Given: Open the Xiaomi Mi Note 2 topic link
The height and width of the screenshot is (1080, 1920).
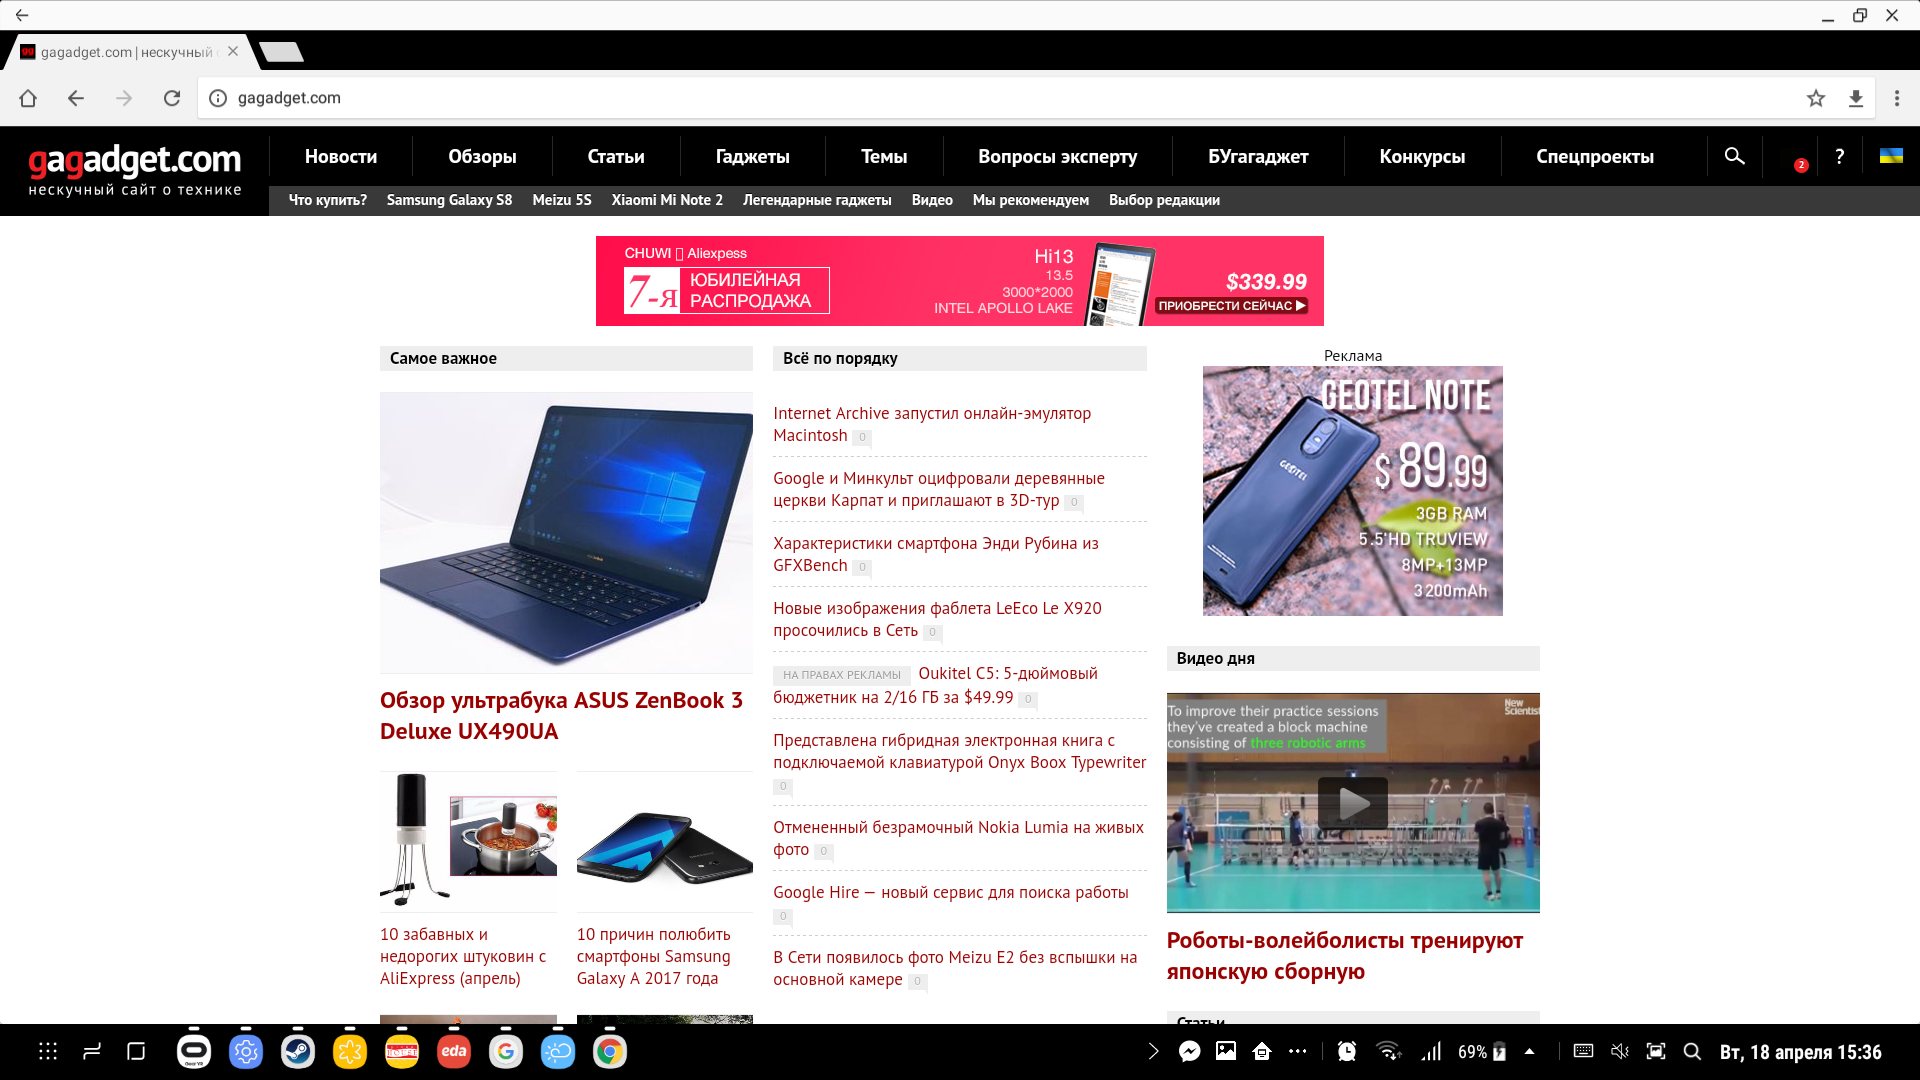Looking at the screenshot, I should pos(667,200).
